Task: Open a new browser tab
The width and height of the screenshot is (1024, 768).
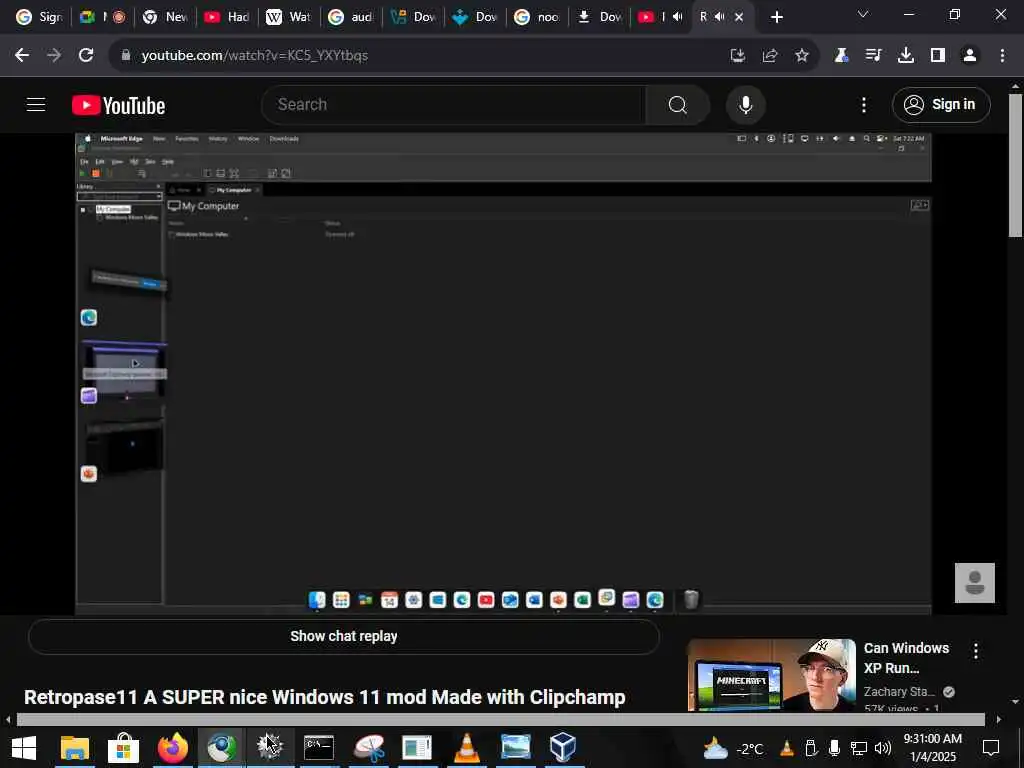Action: [x=776, y=17]
